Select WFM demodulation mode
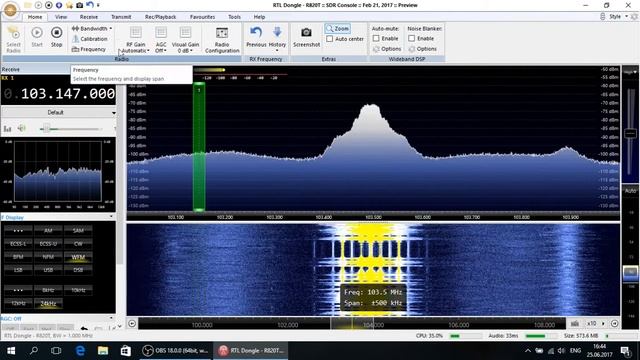 point(78,257)
